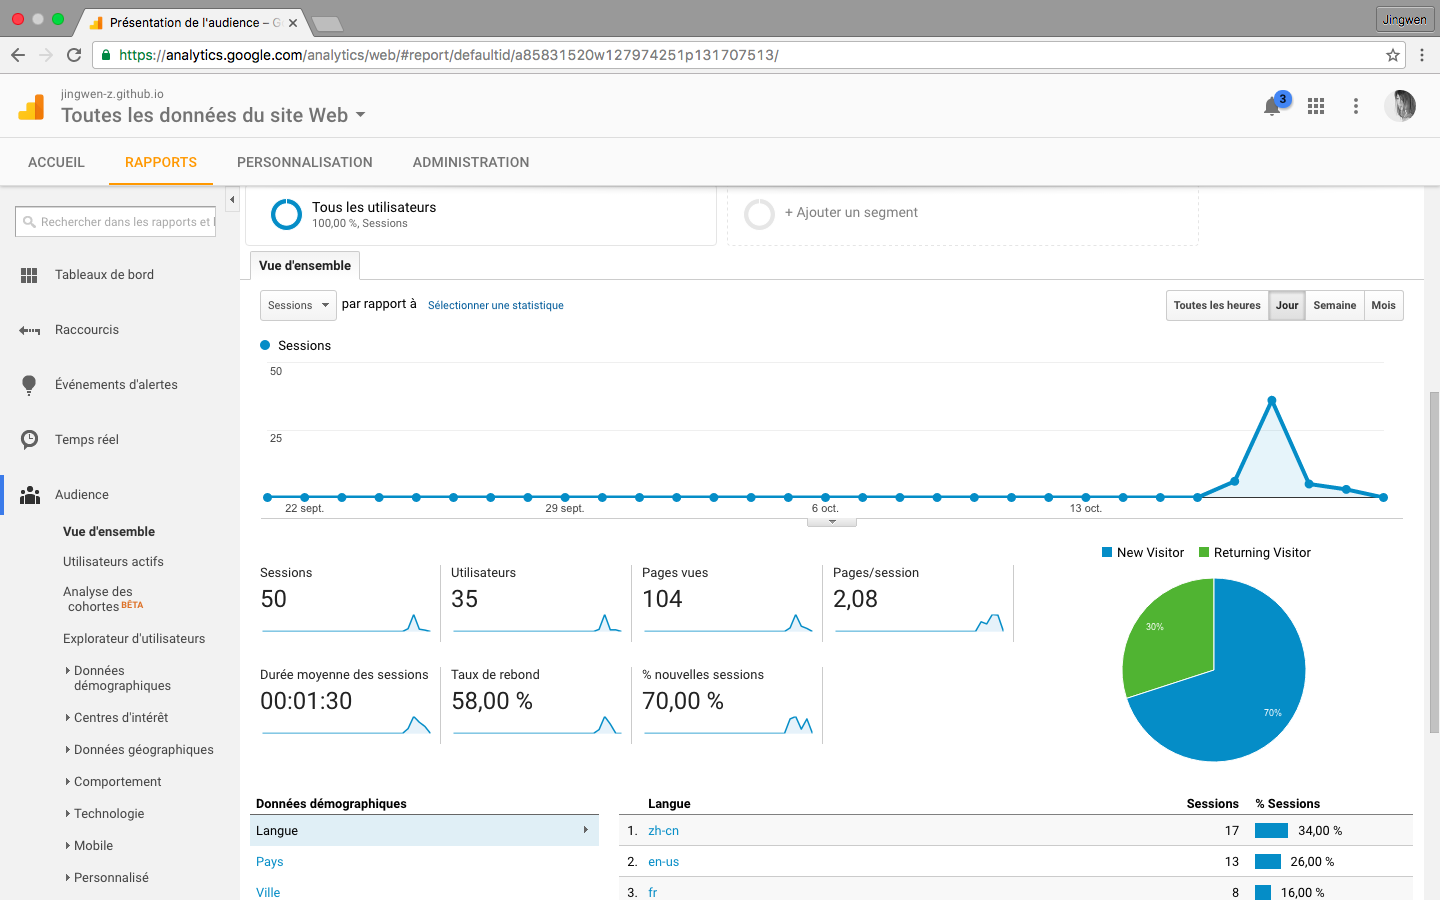Click the report search input field
Image resolution: width=1440 pixels, height=900 pixels.
(116, 222)
